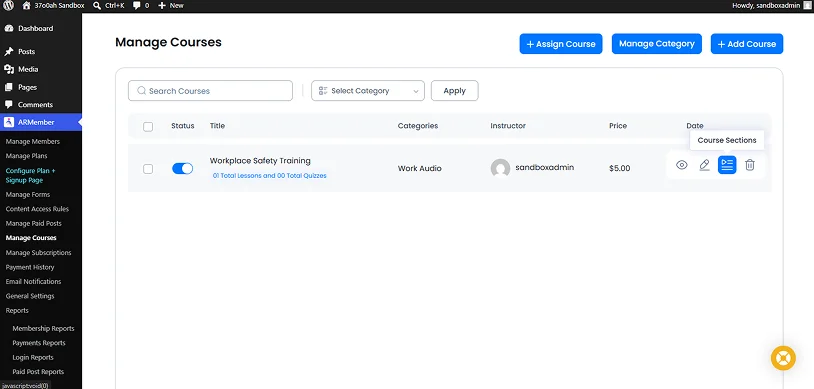Viewport: 814px width, 389px height.
Task: Open the + New menu in admin bar
Action: (171, 5)
